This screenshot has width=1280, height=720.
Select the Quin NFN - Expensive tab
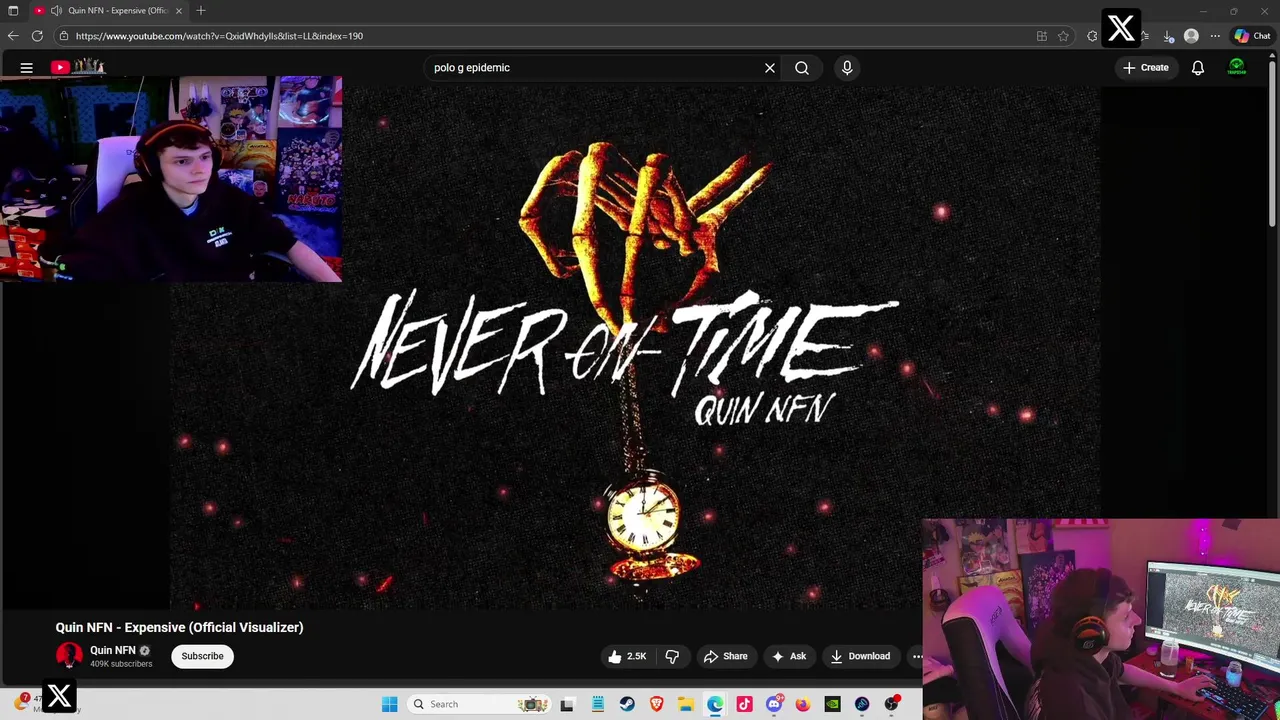click(109, 10)
